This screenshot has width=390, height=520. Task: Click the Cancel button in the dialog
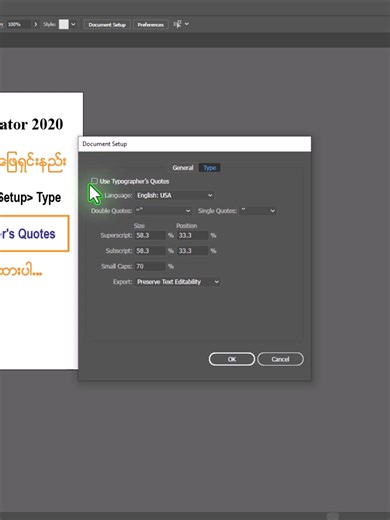click(x=280, y=359)
